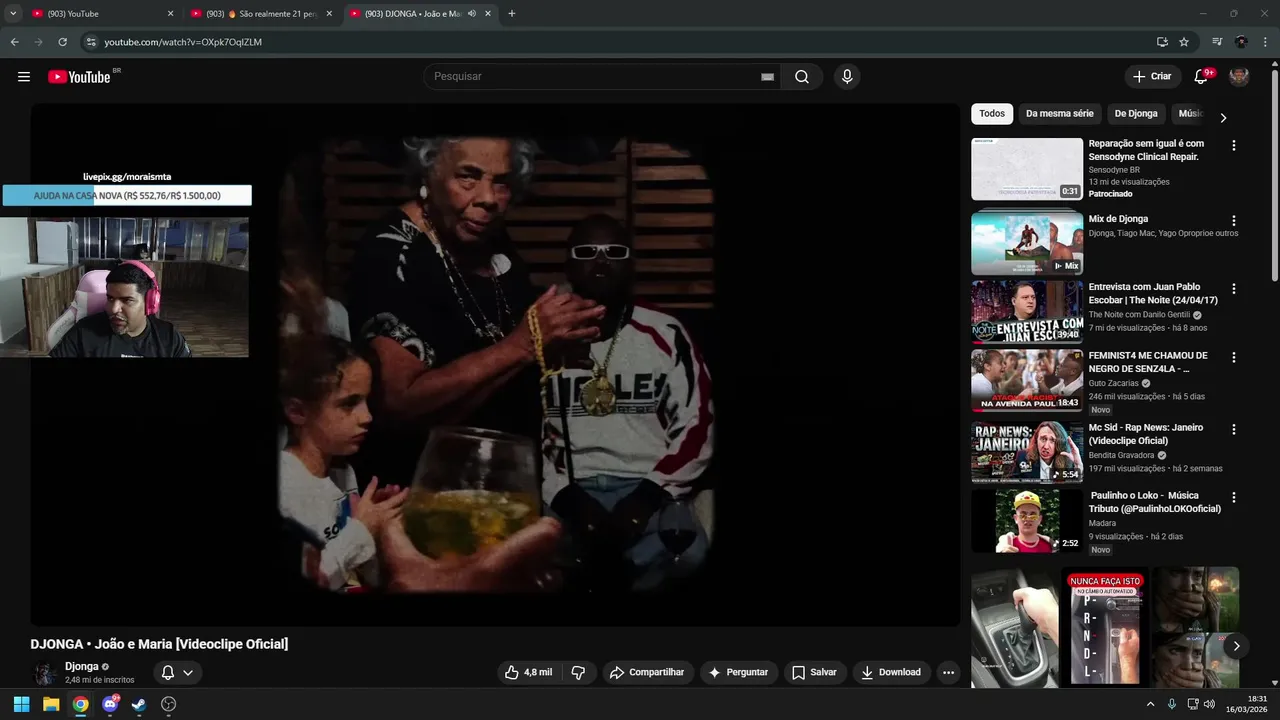Reload the page in Chrome
The image size is (1280, 720).
point(62,42)
